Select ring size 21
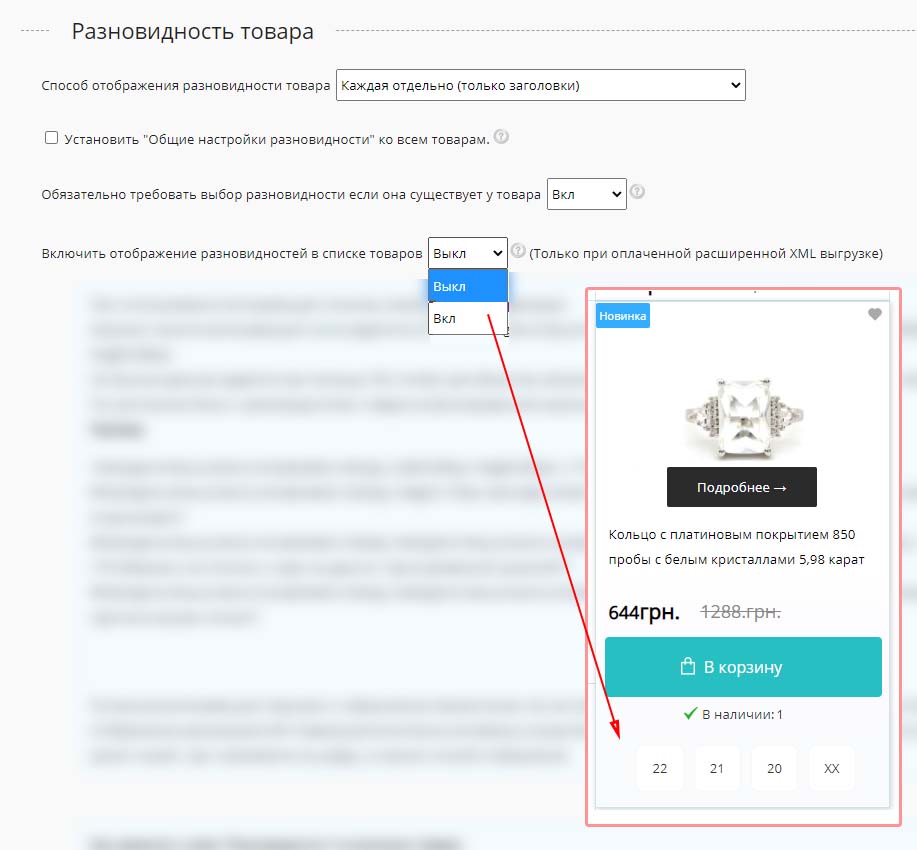Viewport: 917px width, 850px height. coord(717,768)
